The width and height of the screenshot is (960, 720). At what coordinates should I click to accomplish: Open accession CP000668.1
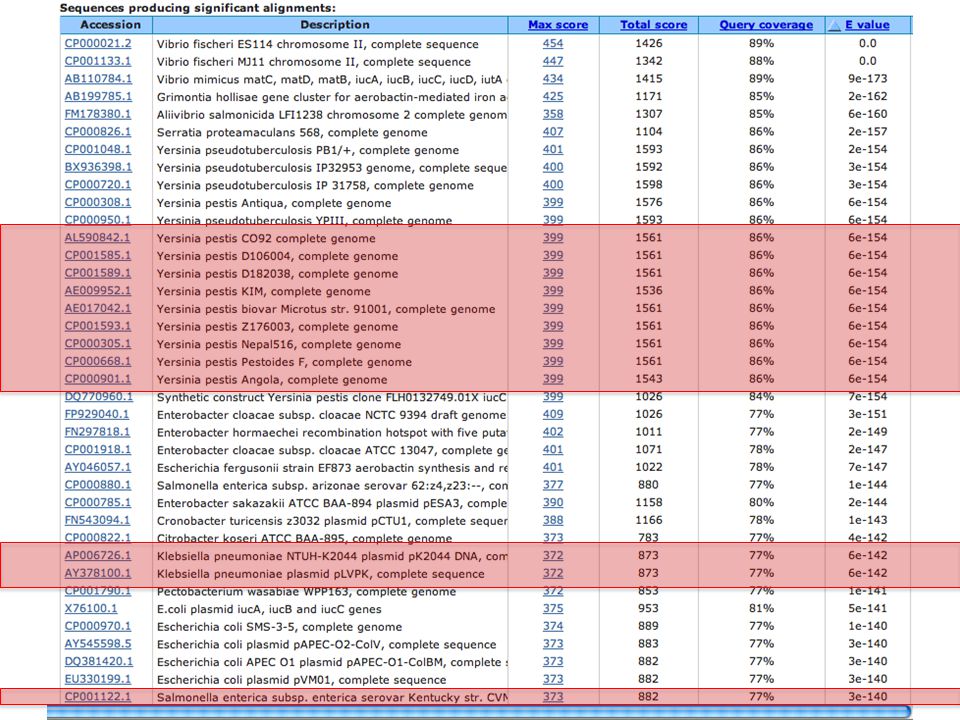[98, 362]
